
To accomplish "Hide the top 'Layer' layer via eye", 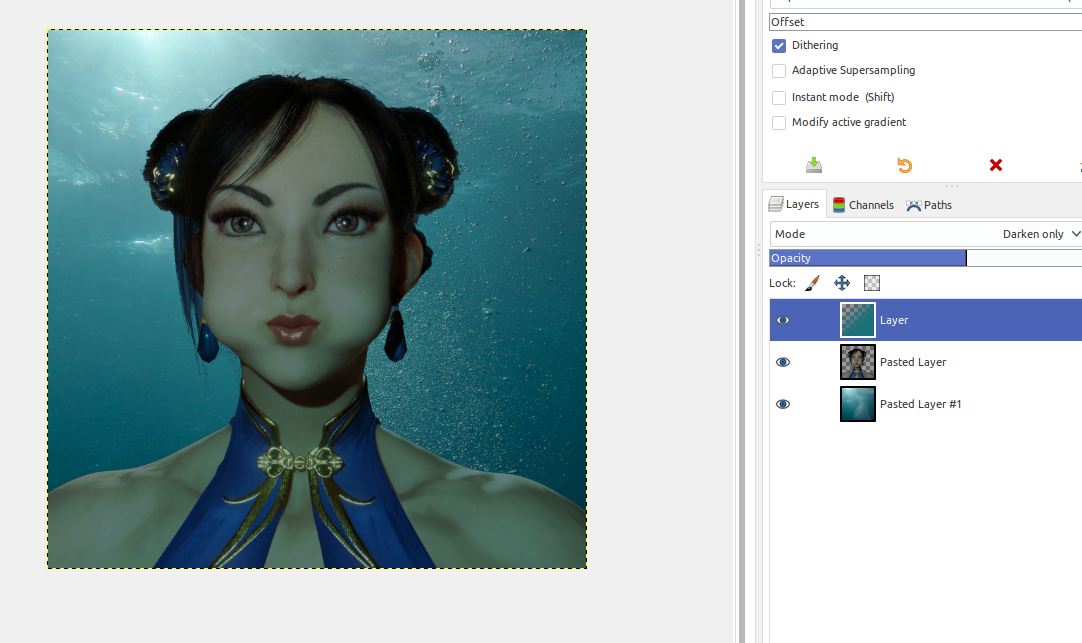I will (x=783, y=320).
